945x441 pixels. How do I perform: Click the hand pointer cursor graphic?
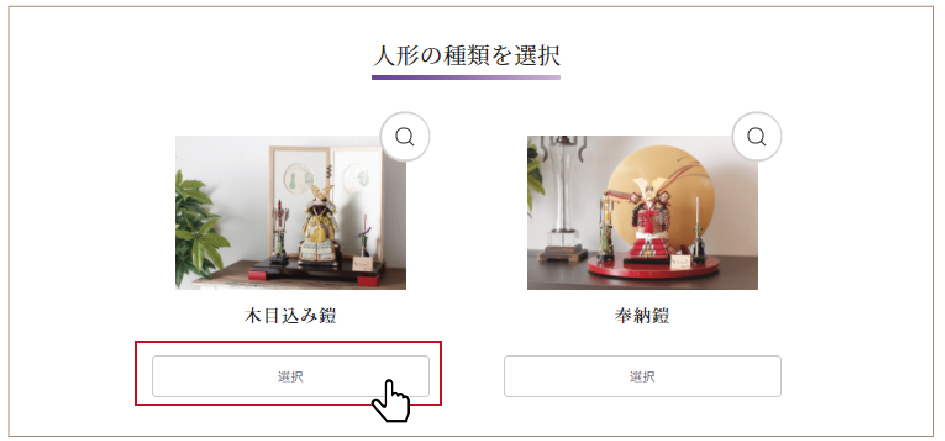[391, 401]
